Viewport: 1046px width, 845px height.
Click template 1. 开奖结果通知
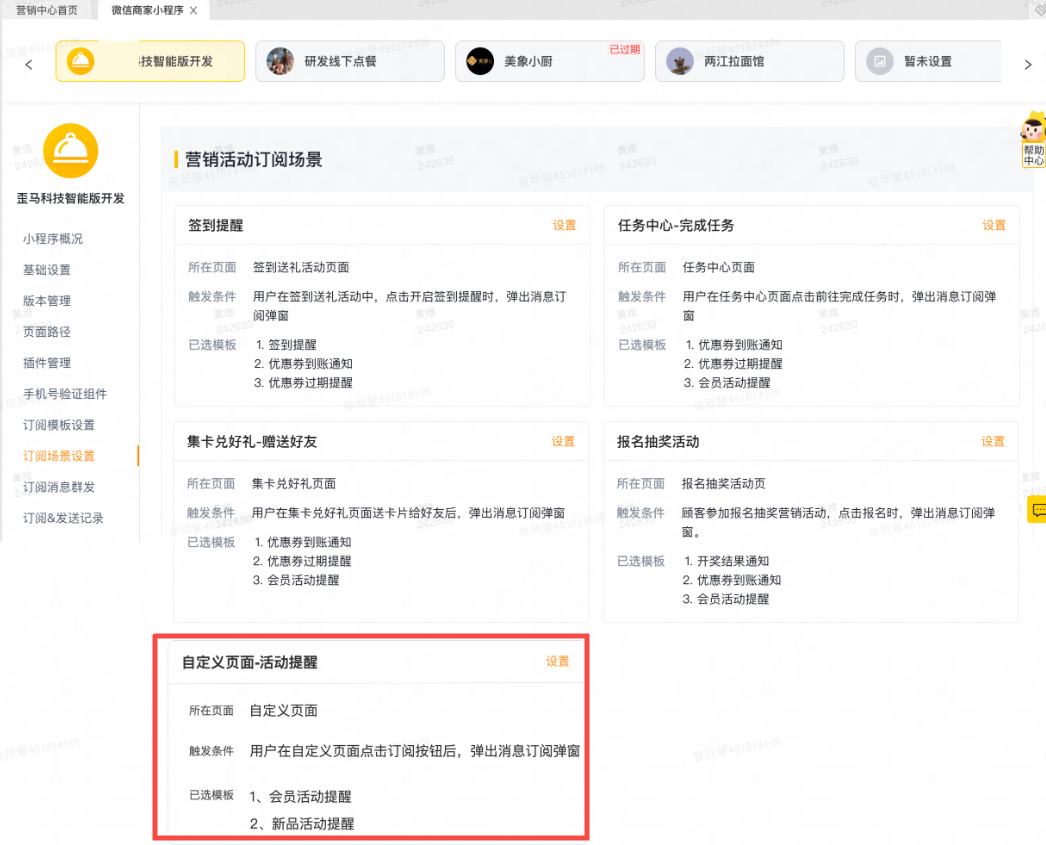click(x=726, y=561)
